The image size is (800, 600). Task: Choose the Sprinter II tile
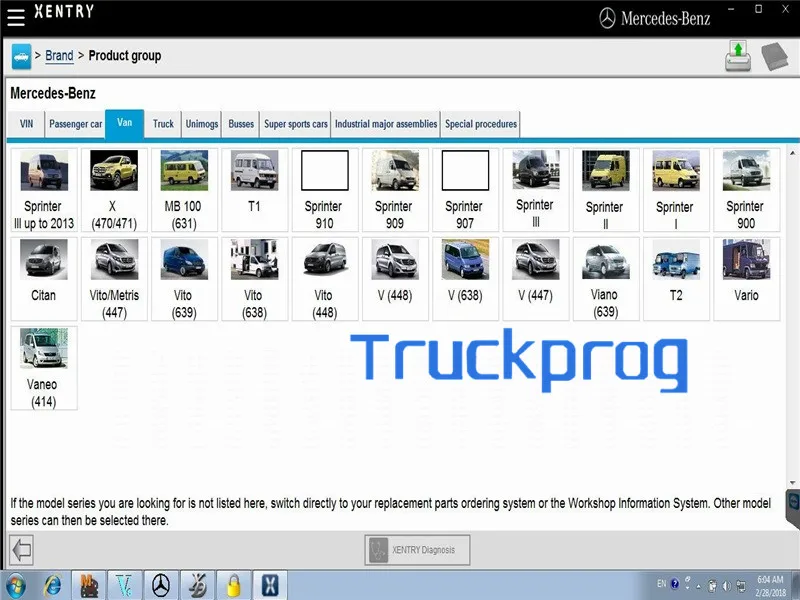(x=606, y=190)
